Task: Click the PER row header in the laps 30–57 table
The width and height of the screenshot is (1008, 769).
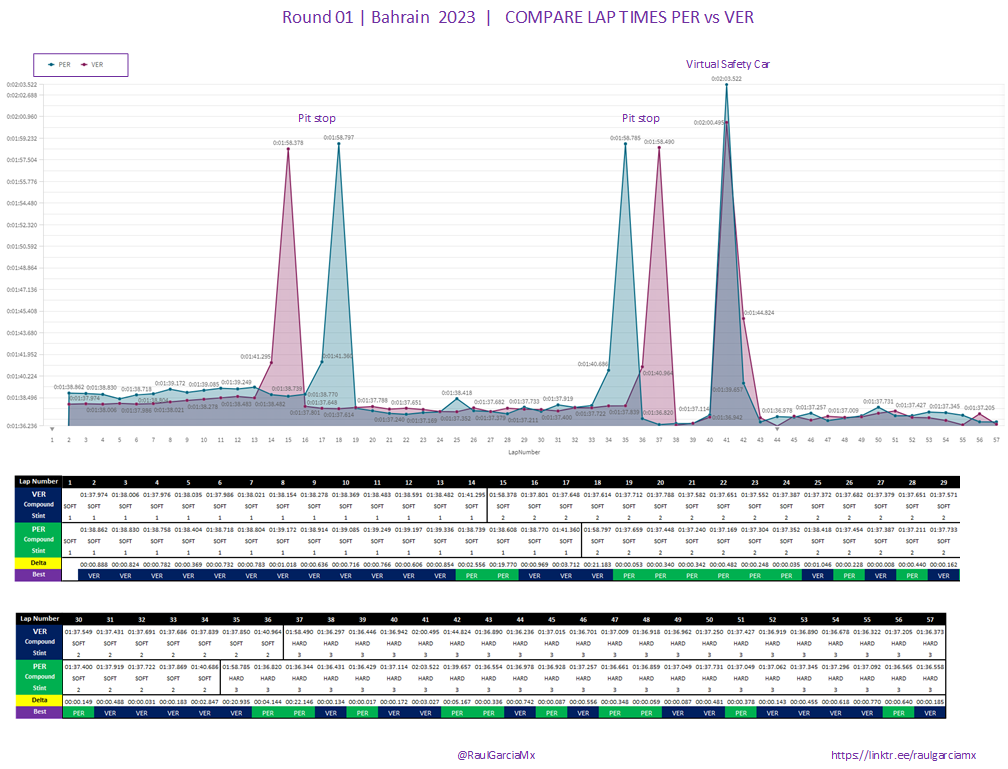Action: [x=40, y=667]
